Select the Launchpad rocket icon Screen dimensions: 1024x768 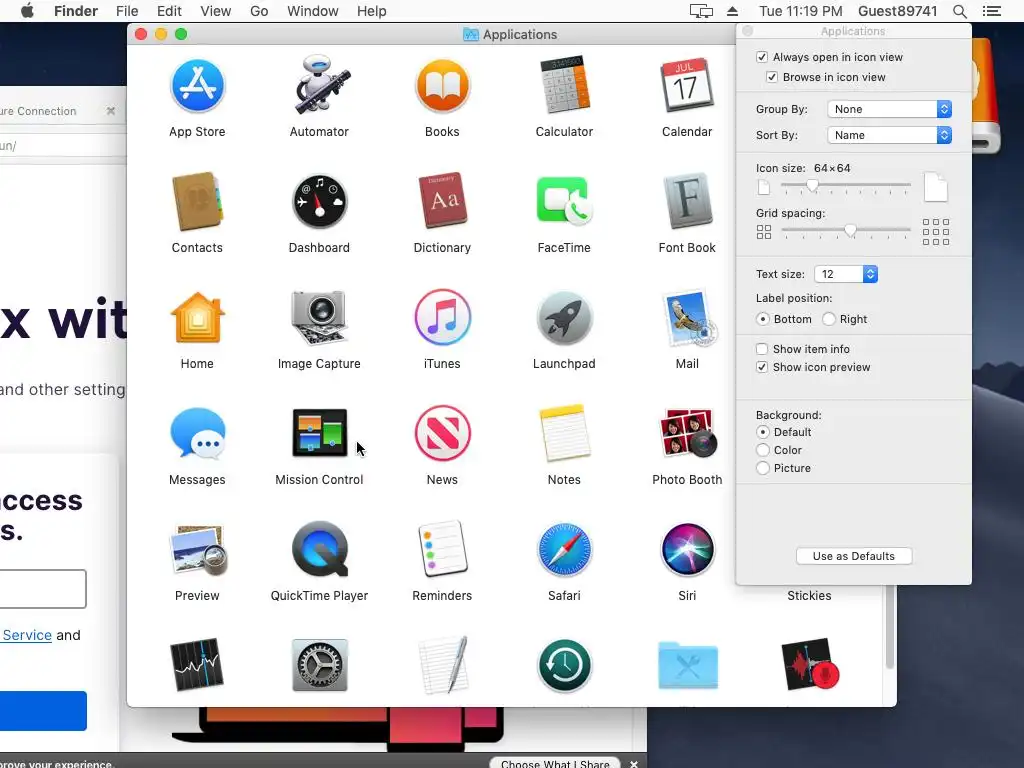pos(564,317)
